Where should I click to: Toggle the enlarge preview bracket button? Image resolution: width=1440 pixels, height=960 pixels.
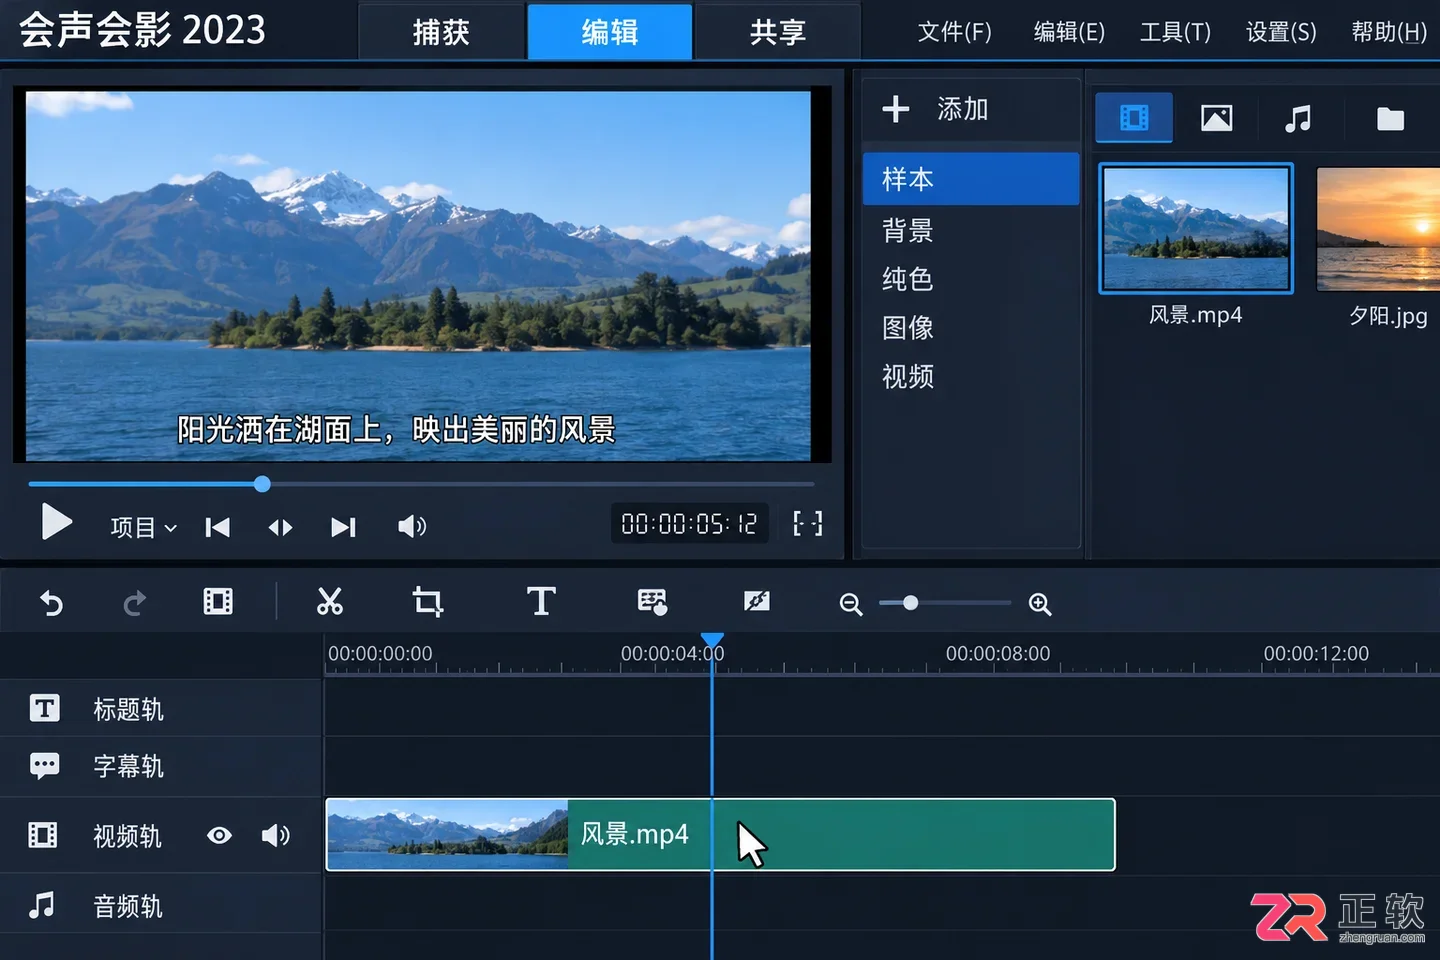(x=807, y=523)
